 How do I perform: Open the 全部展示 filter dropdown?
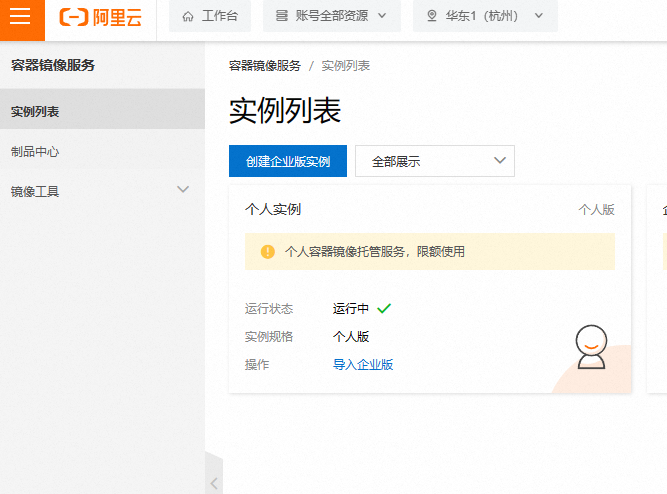(x=435, y=161)
